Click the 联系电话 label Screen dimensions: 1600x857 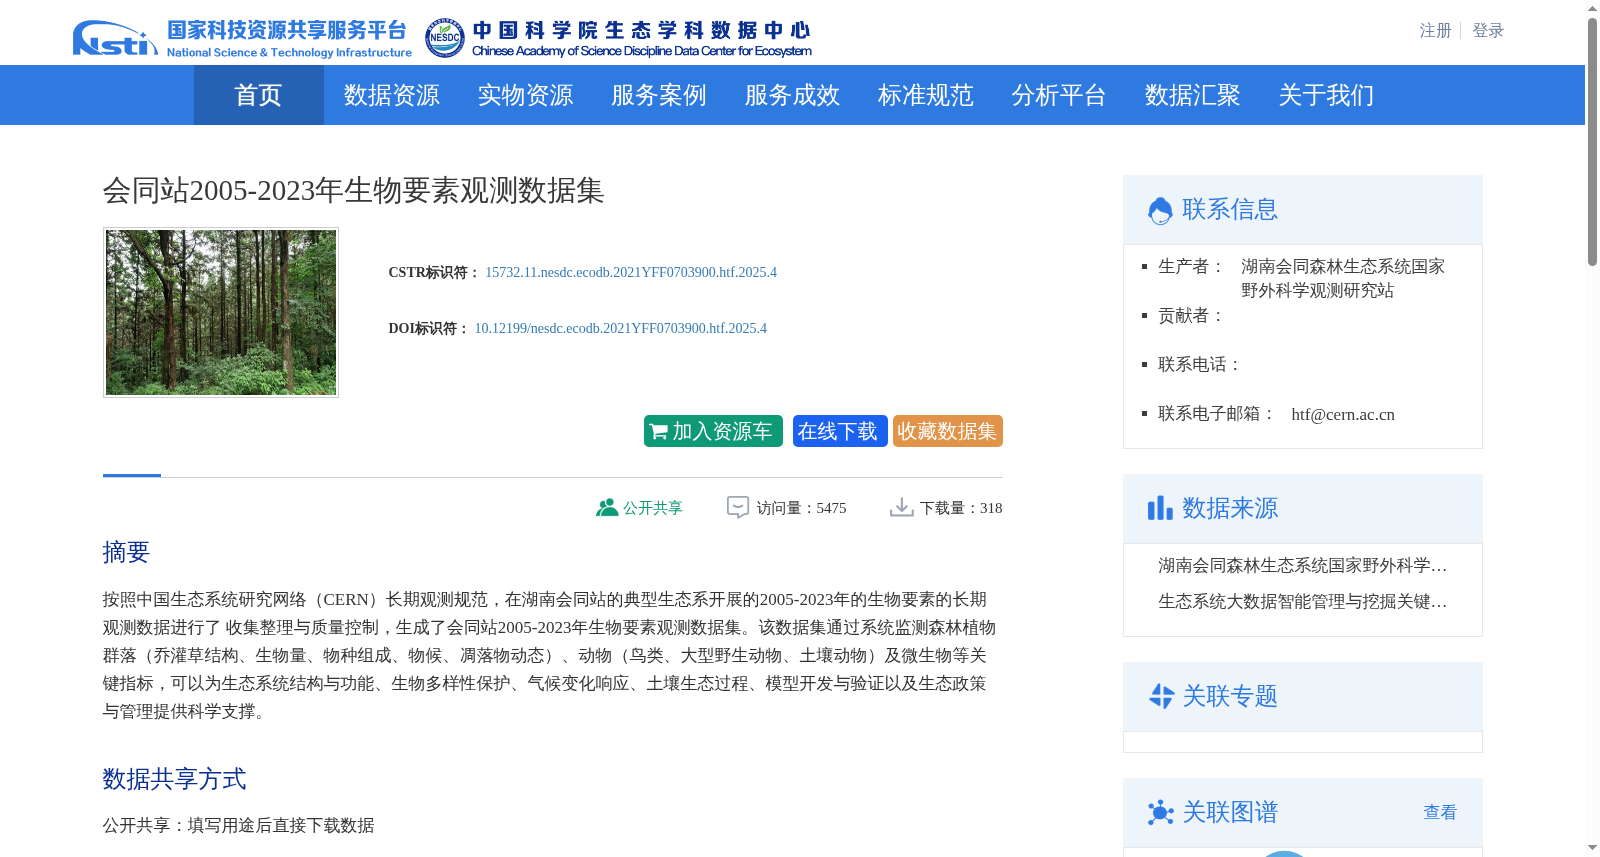1200,364
